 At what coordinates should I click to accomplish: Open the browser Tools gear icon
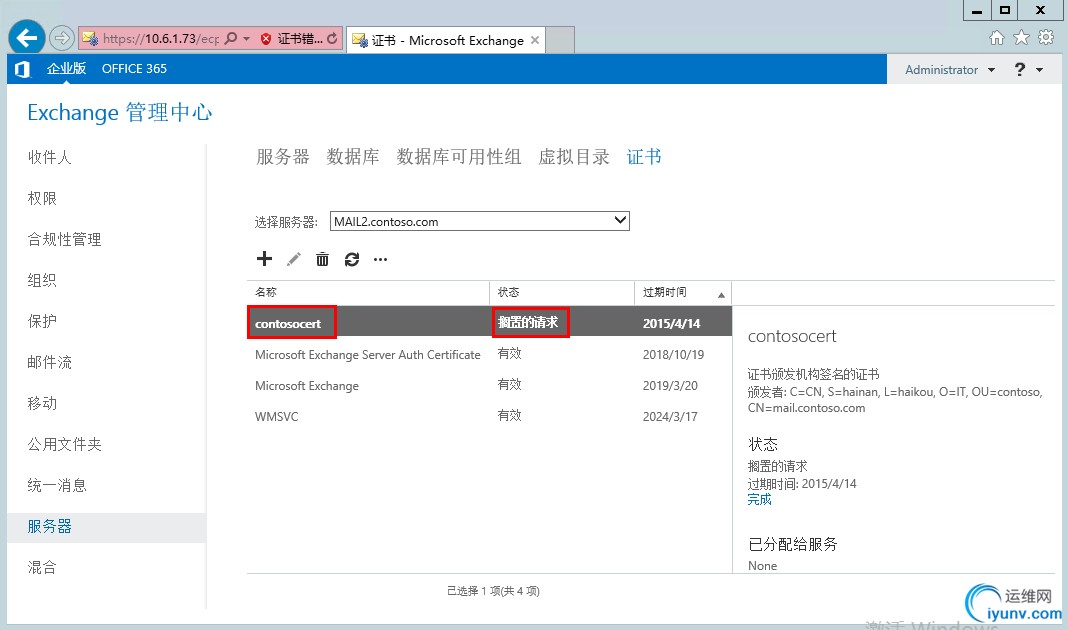click(x=1046, y=37)
